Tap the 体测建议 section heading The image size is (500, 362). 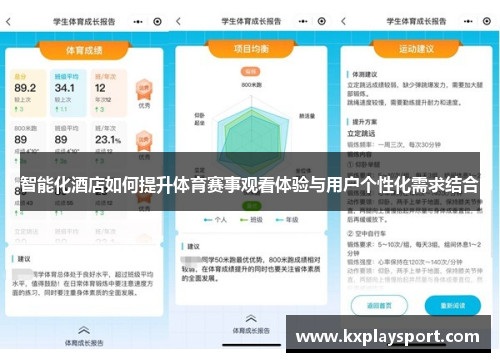[365, 74]
